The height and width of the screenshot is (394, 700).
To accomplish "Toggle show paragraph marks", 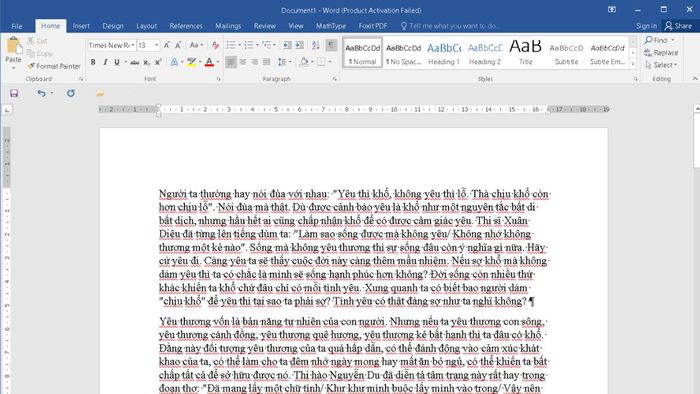I will (331, 45).
